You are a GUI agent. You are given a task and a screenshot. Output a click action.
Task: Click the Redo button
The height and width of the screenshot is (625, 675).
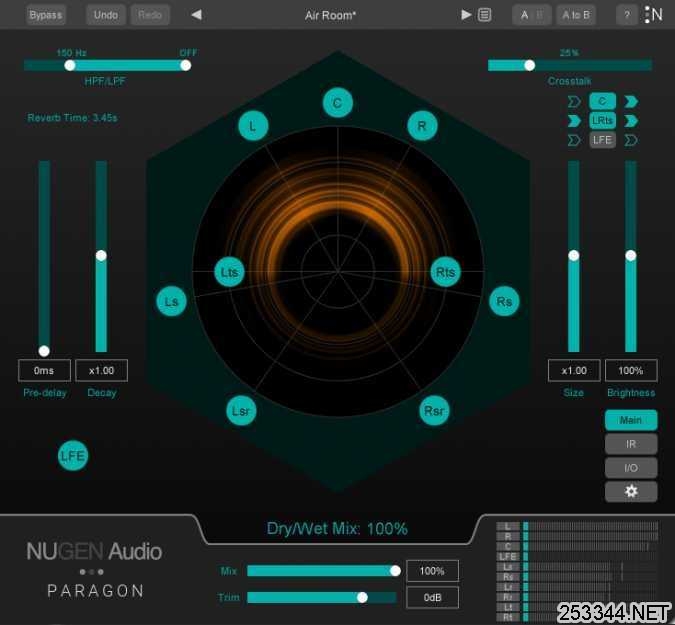coord(150,15)
